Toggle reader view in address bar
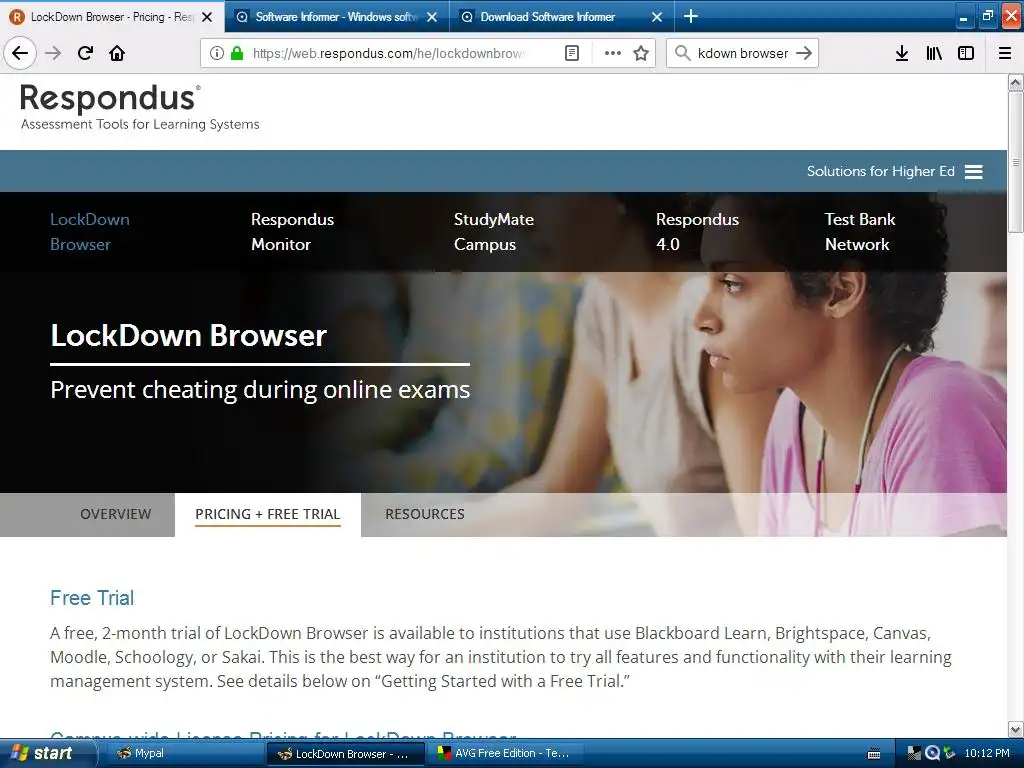The height and width of the screenshot is (768, 1024). pyautogui.click(x=571, y=53)
